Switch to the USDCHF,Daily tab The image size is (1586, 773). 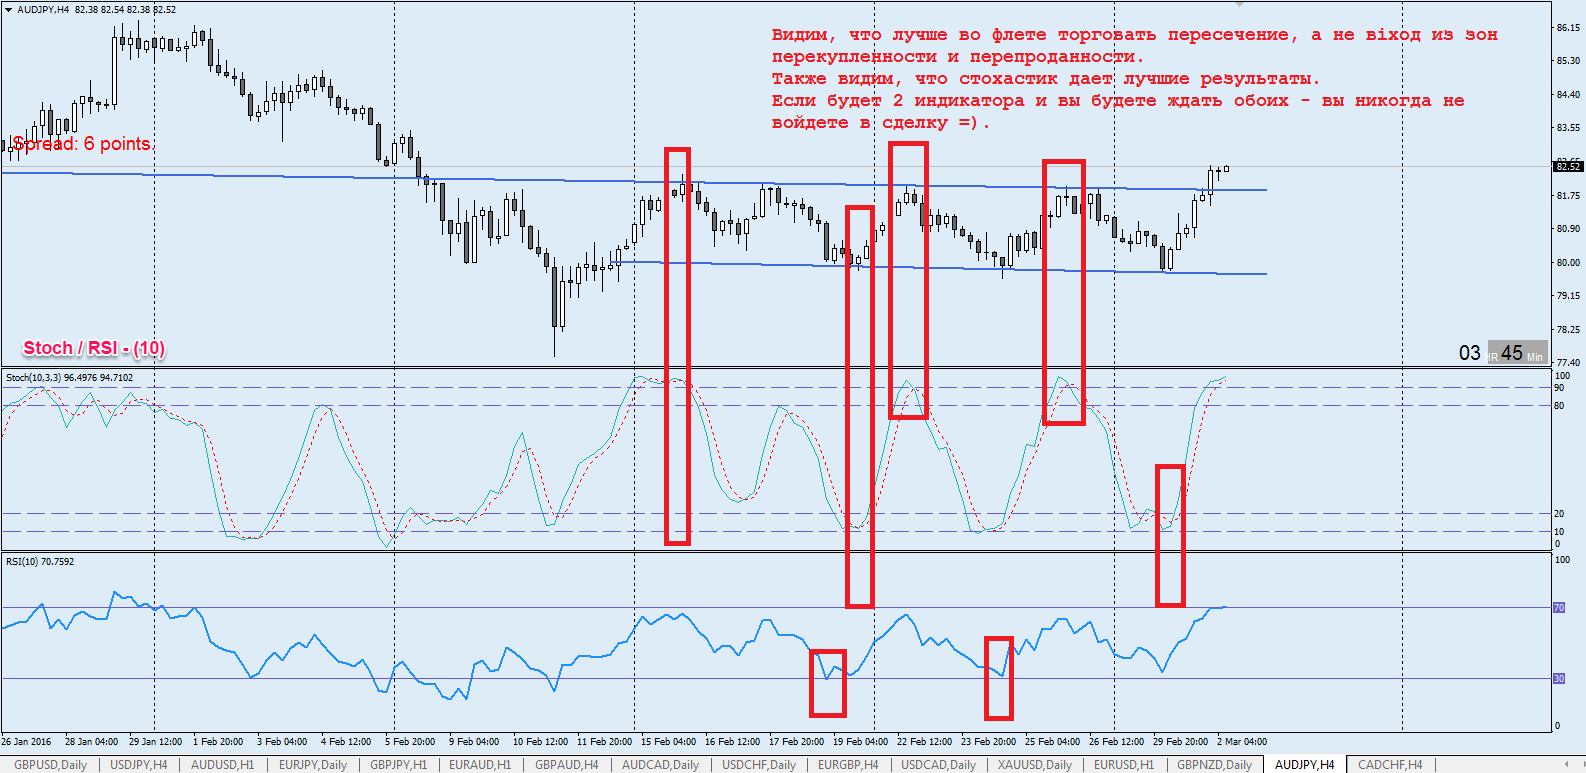[759, 765]
